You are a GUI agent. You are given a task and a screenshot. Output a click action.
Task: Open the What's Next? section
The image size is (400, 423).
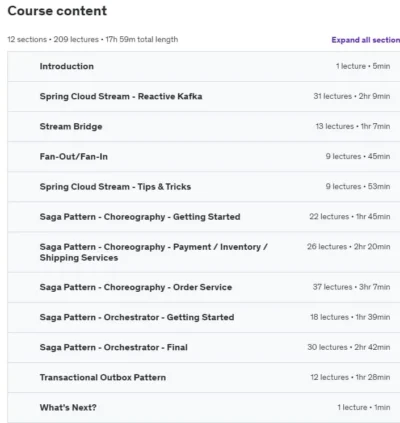204,407
